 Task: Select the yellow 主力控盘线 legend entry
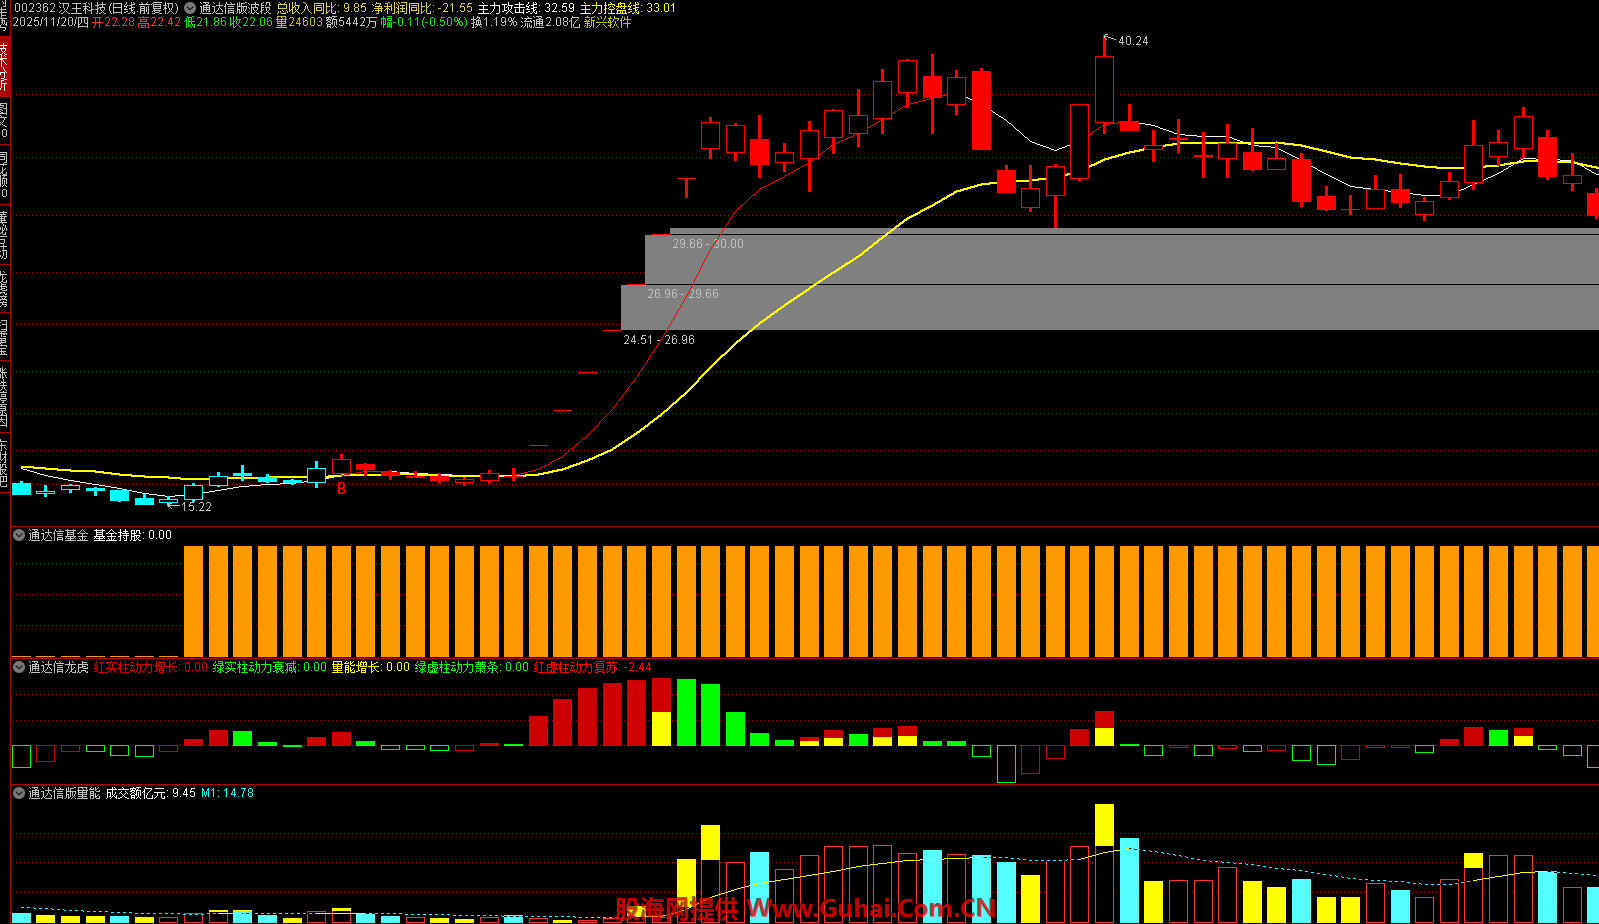point(627,8)
